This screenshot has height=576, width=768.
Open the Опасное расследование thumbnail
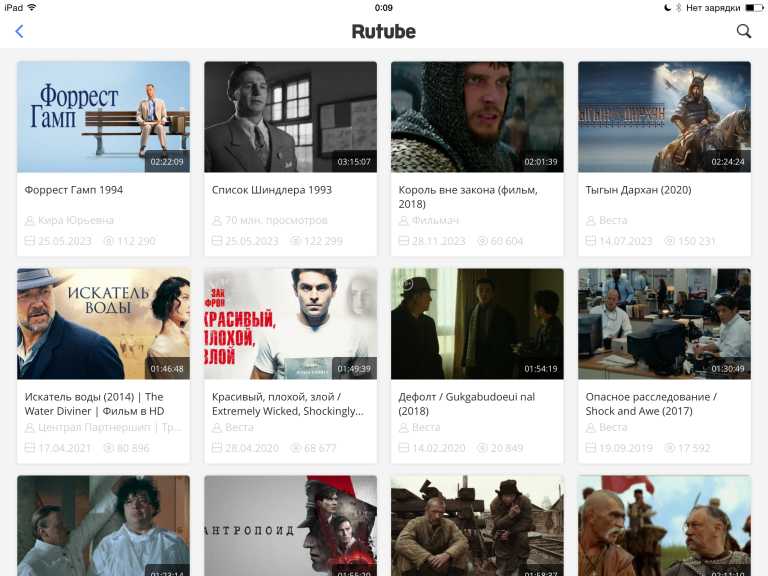pyautogui.click(x=664, y=324)
